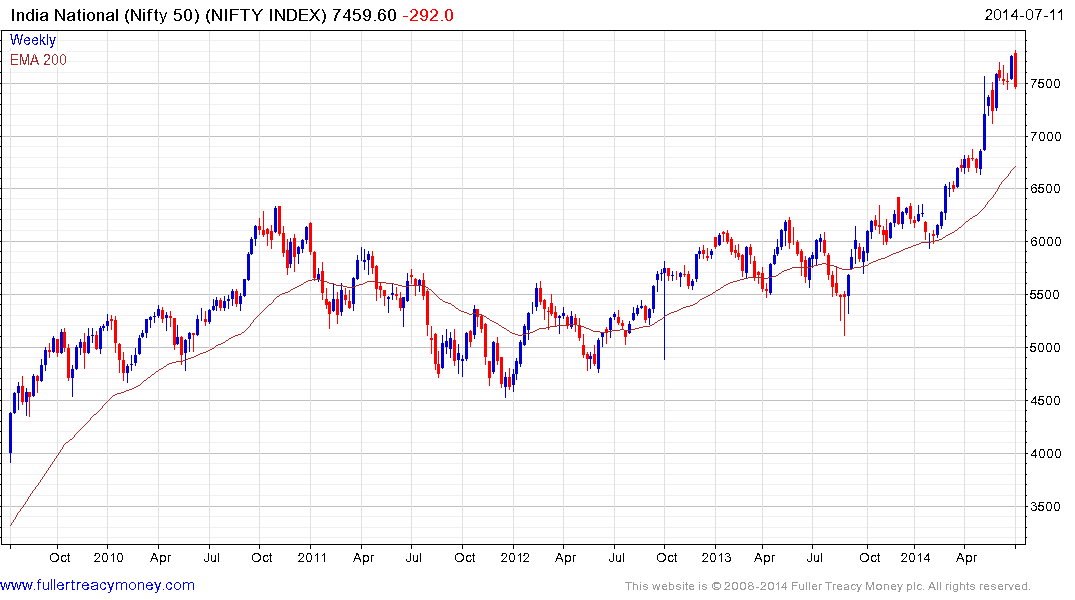The width and height of the screenshot is (1075, 600).
Task: Click the 5000 price axis label
Action: (x=1046, y=348)
